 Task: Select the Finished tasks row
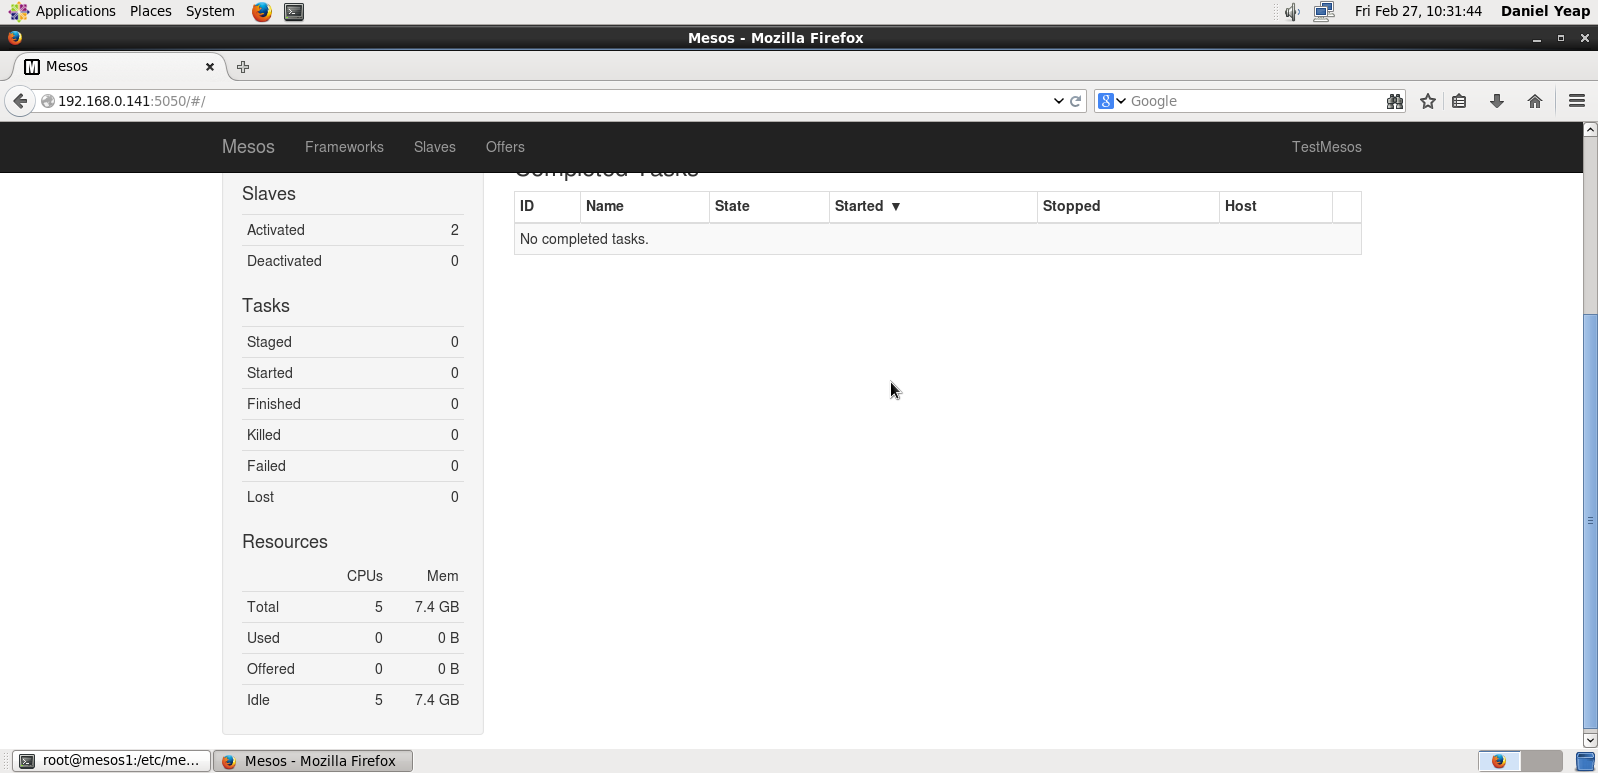(353, 404)
